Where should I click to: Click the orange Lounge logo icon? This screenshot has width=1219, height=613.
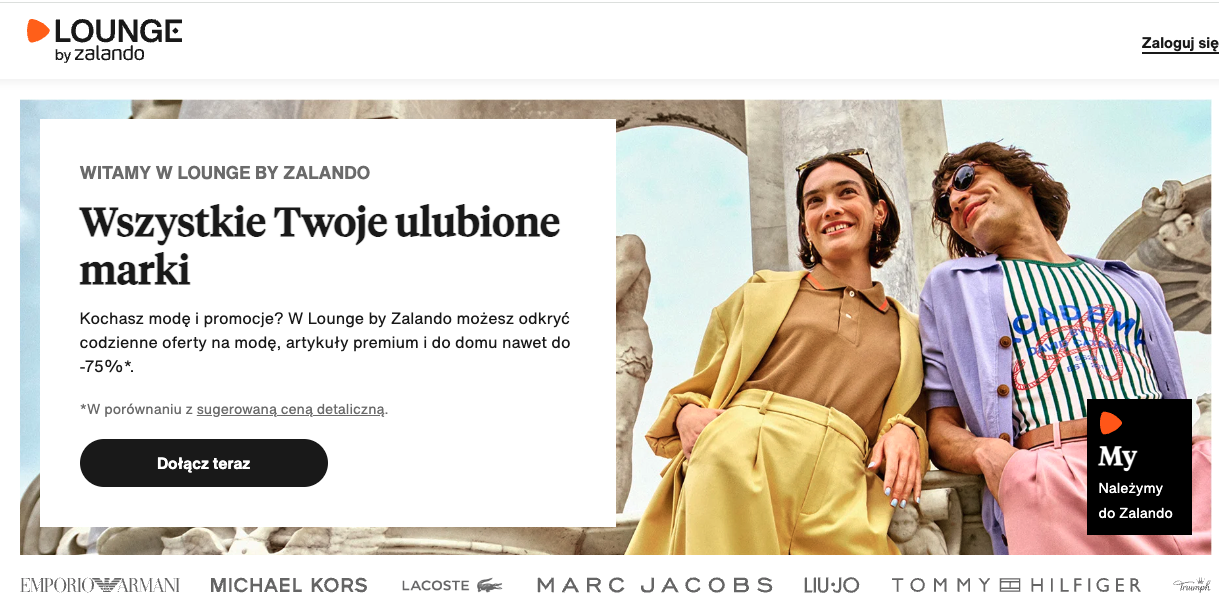tap(38, 31)
